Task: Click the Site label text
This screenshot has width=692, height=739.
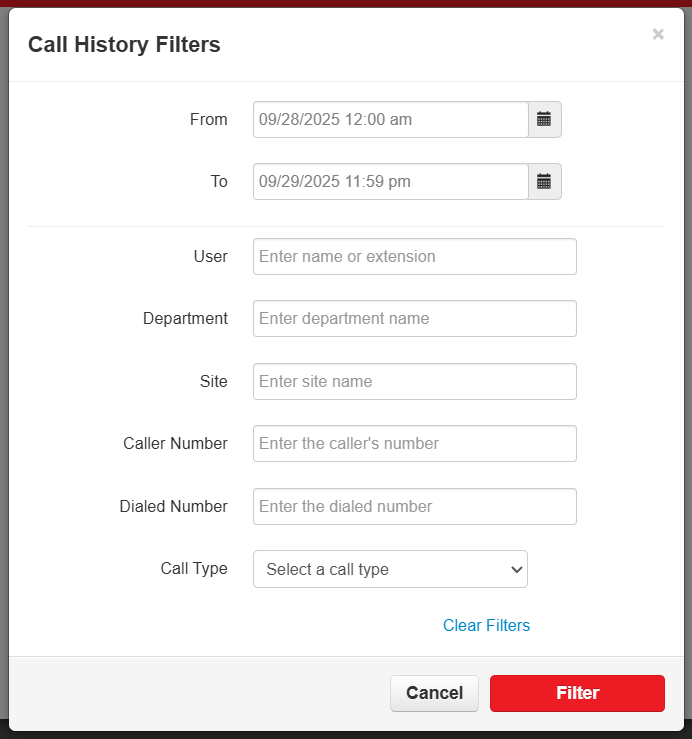Action: click(x=213, y=381)
